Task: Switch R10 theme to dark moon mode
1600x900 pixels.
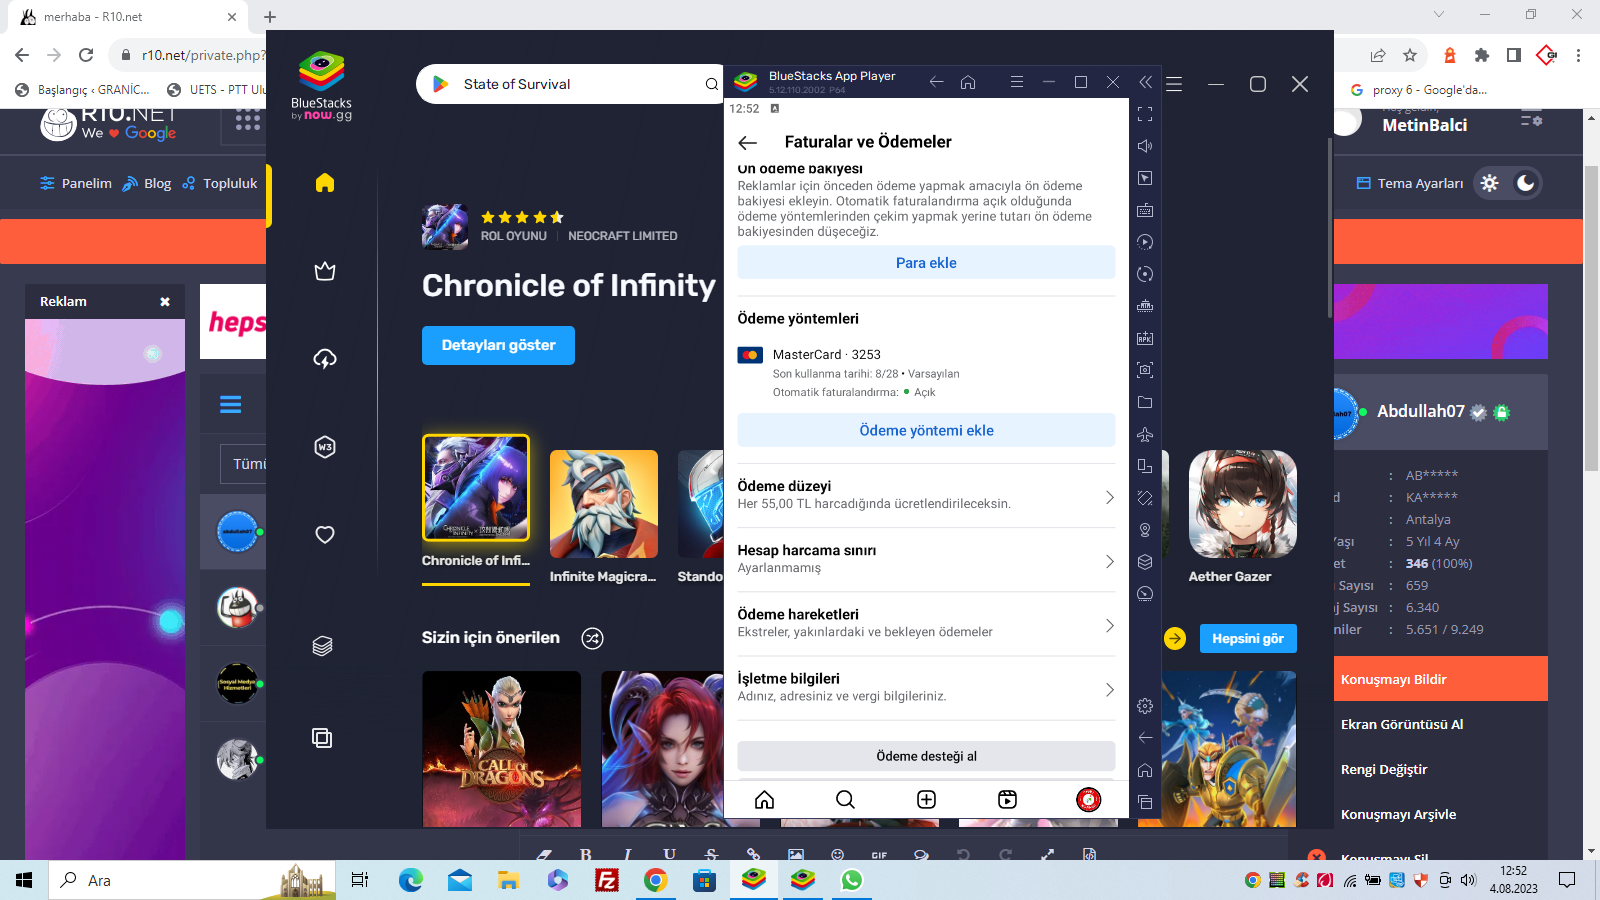Action: pos(1525,183)
